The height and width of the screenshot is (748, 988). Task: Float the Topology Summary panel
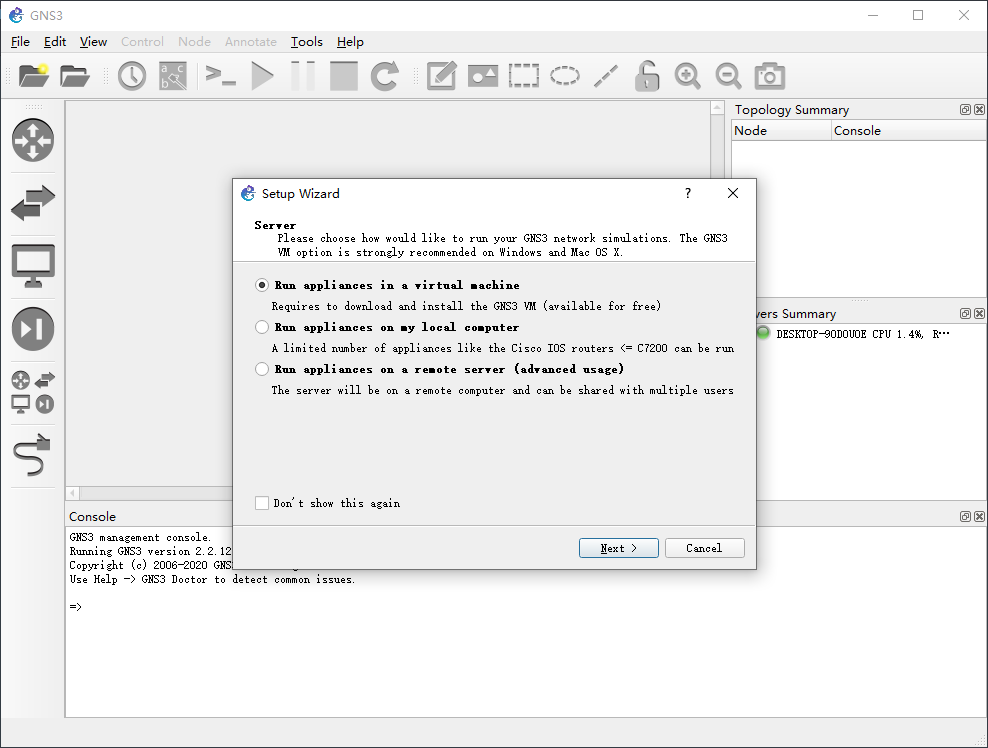tap(965, 110)
